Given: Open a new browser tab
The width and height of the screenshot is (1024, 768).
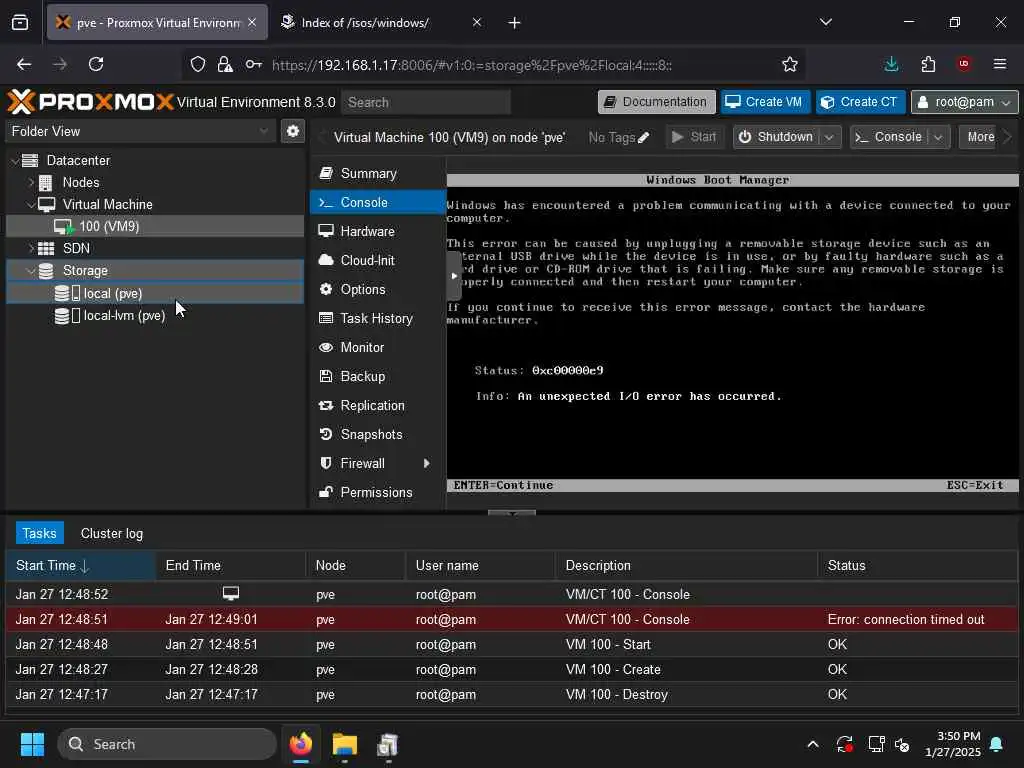Looking at the screenshot, I should click(515, 23).
